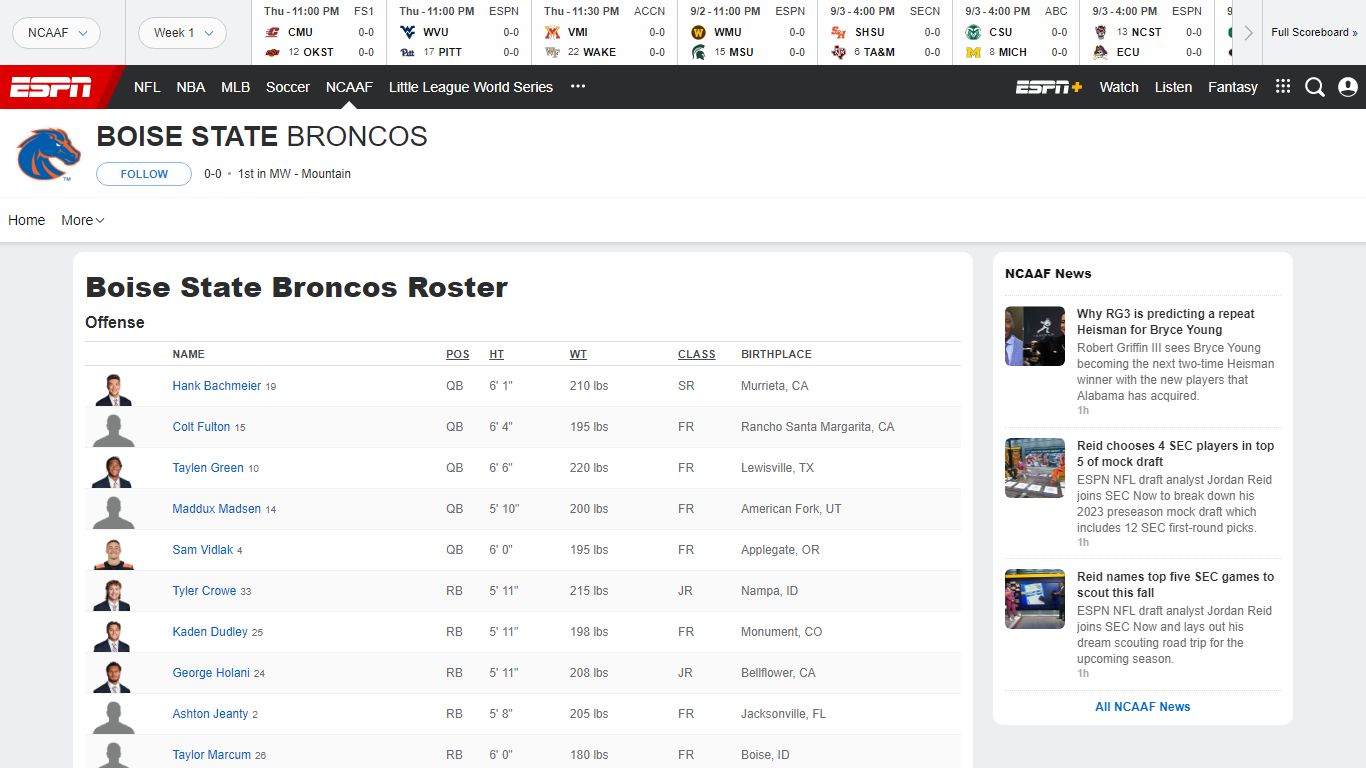Open Hank Bachmeier player page

coord(217,386)
